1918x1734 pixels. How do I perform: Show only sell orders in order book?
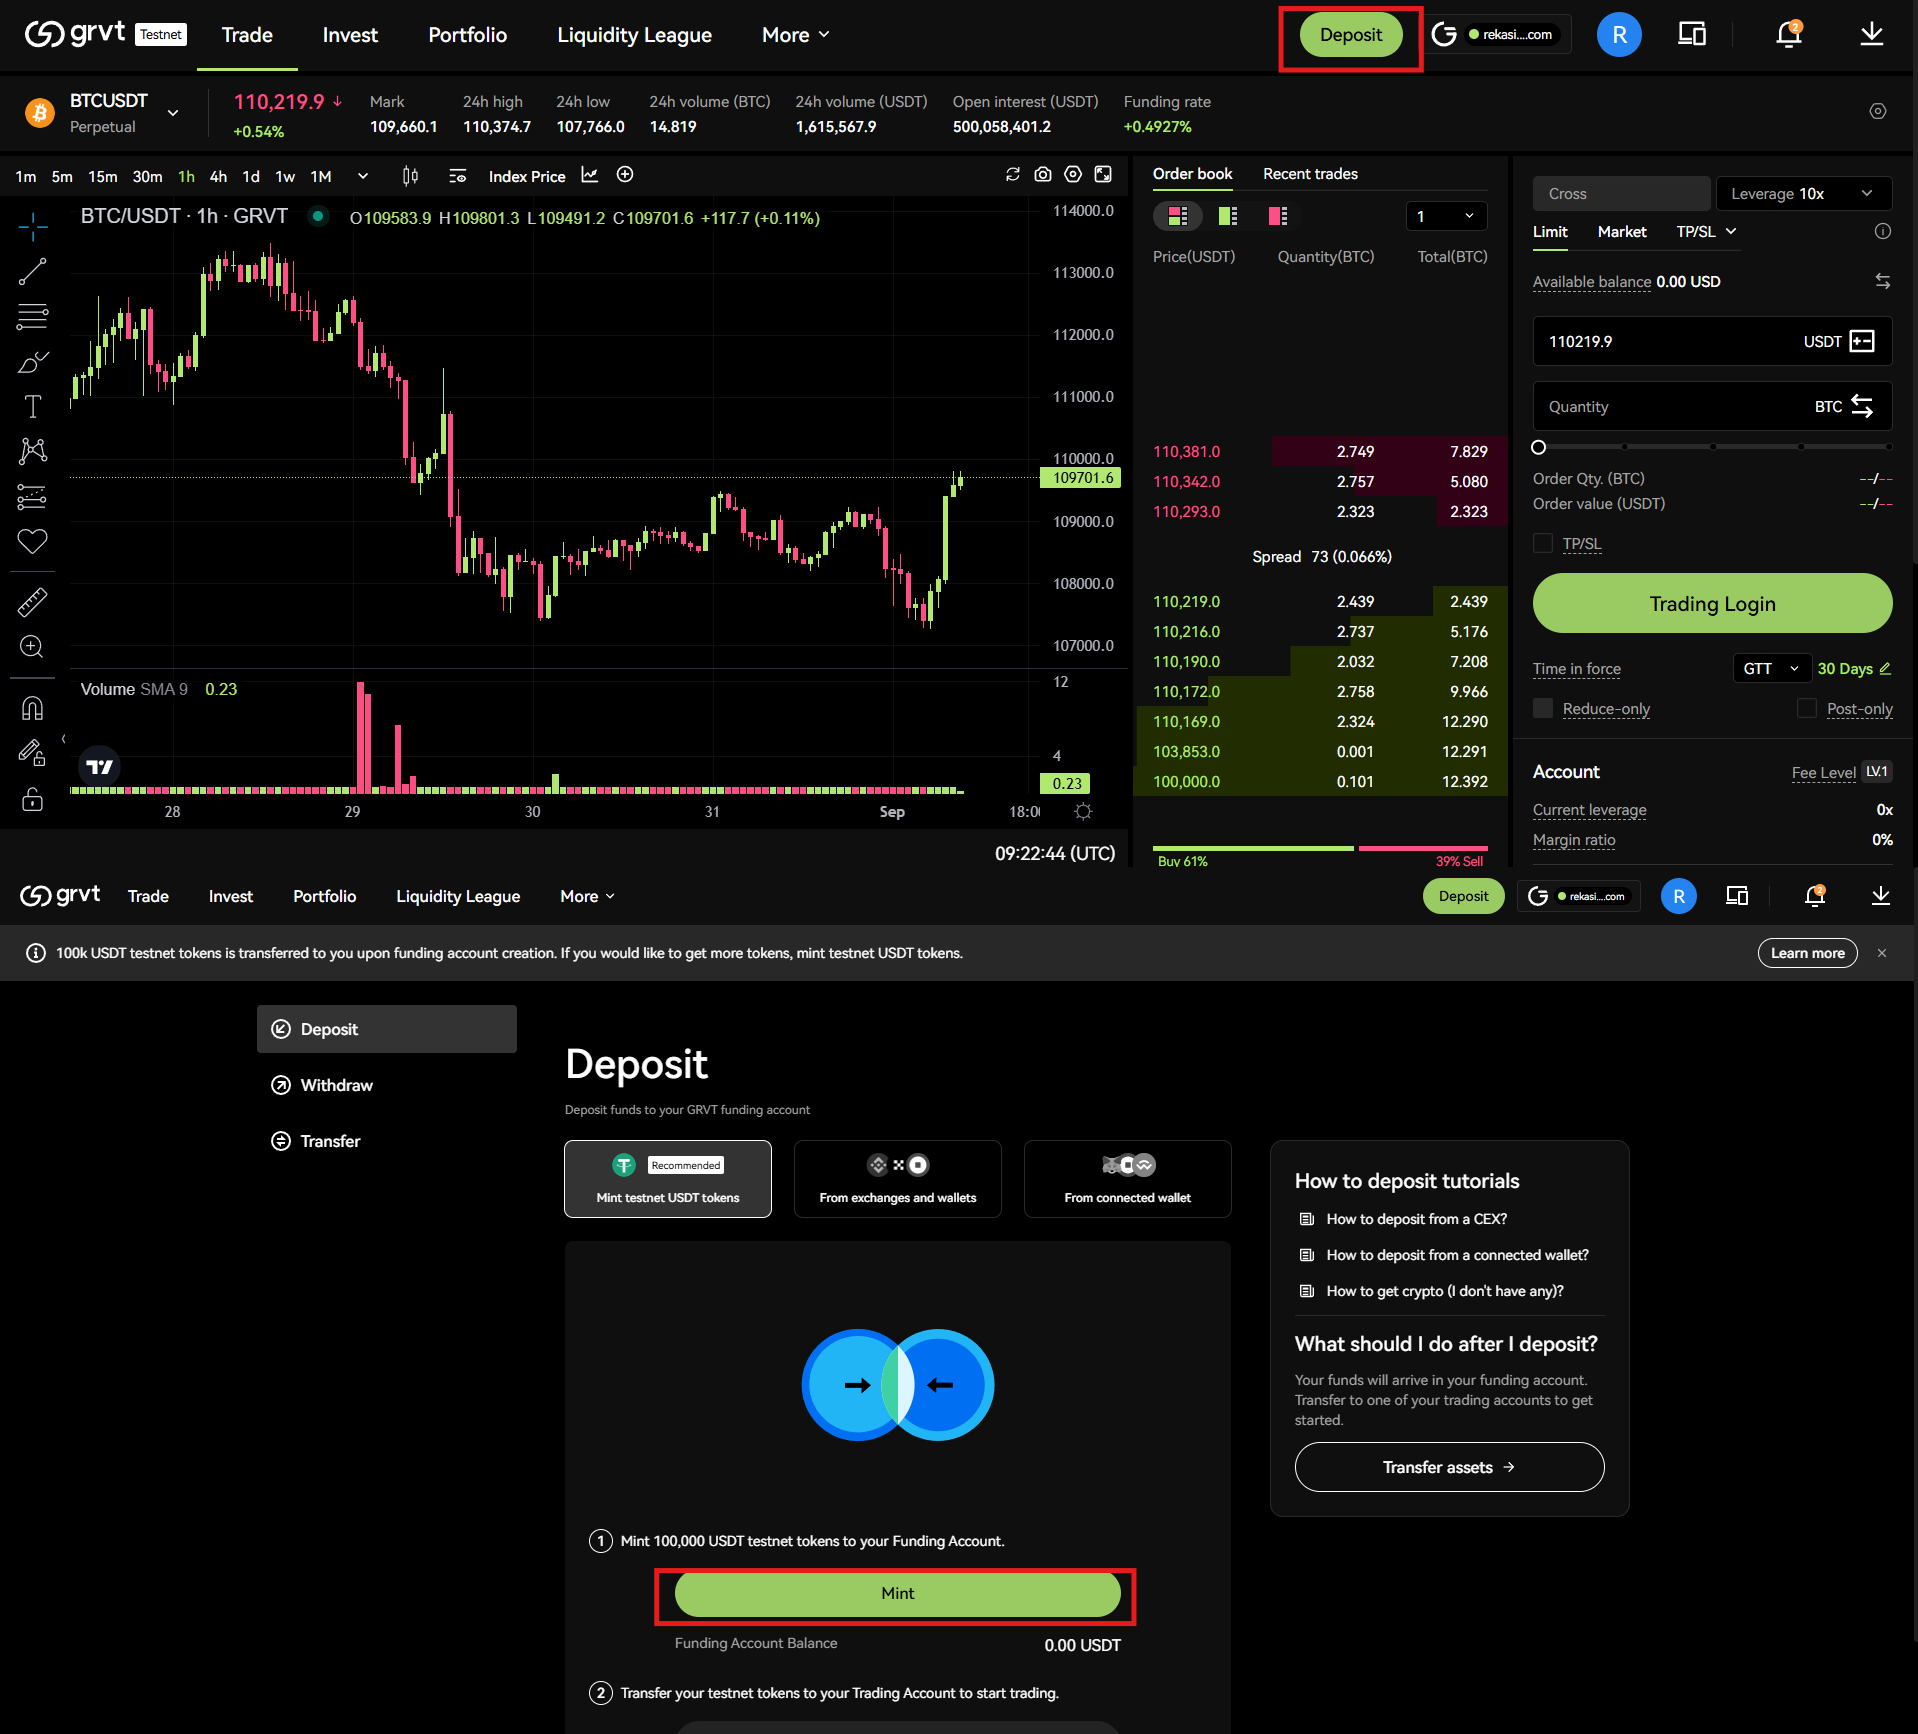pos(1277,216)
